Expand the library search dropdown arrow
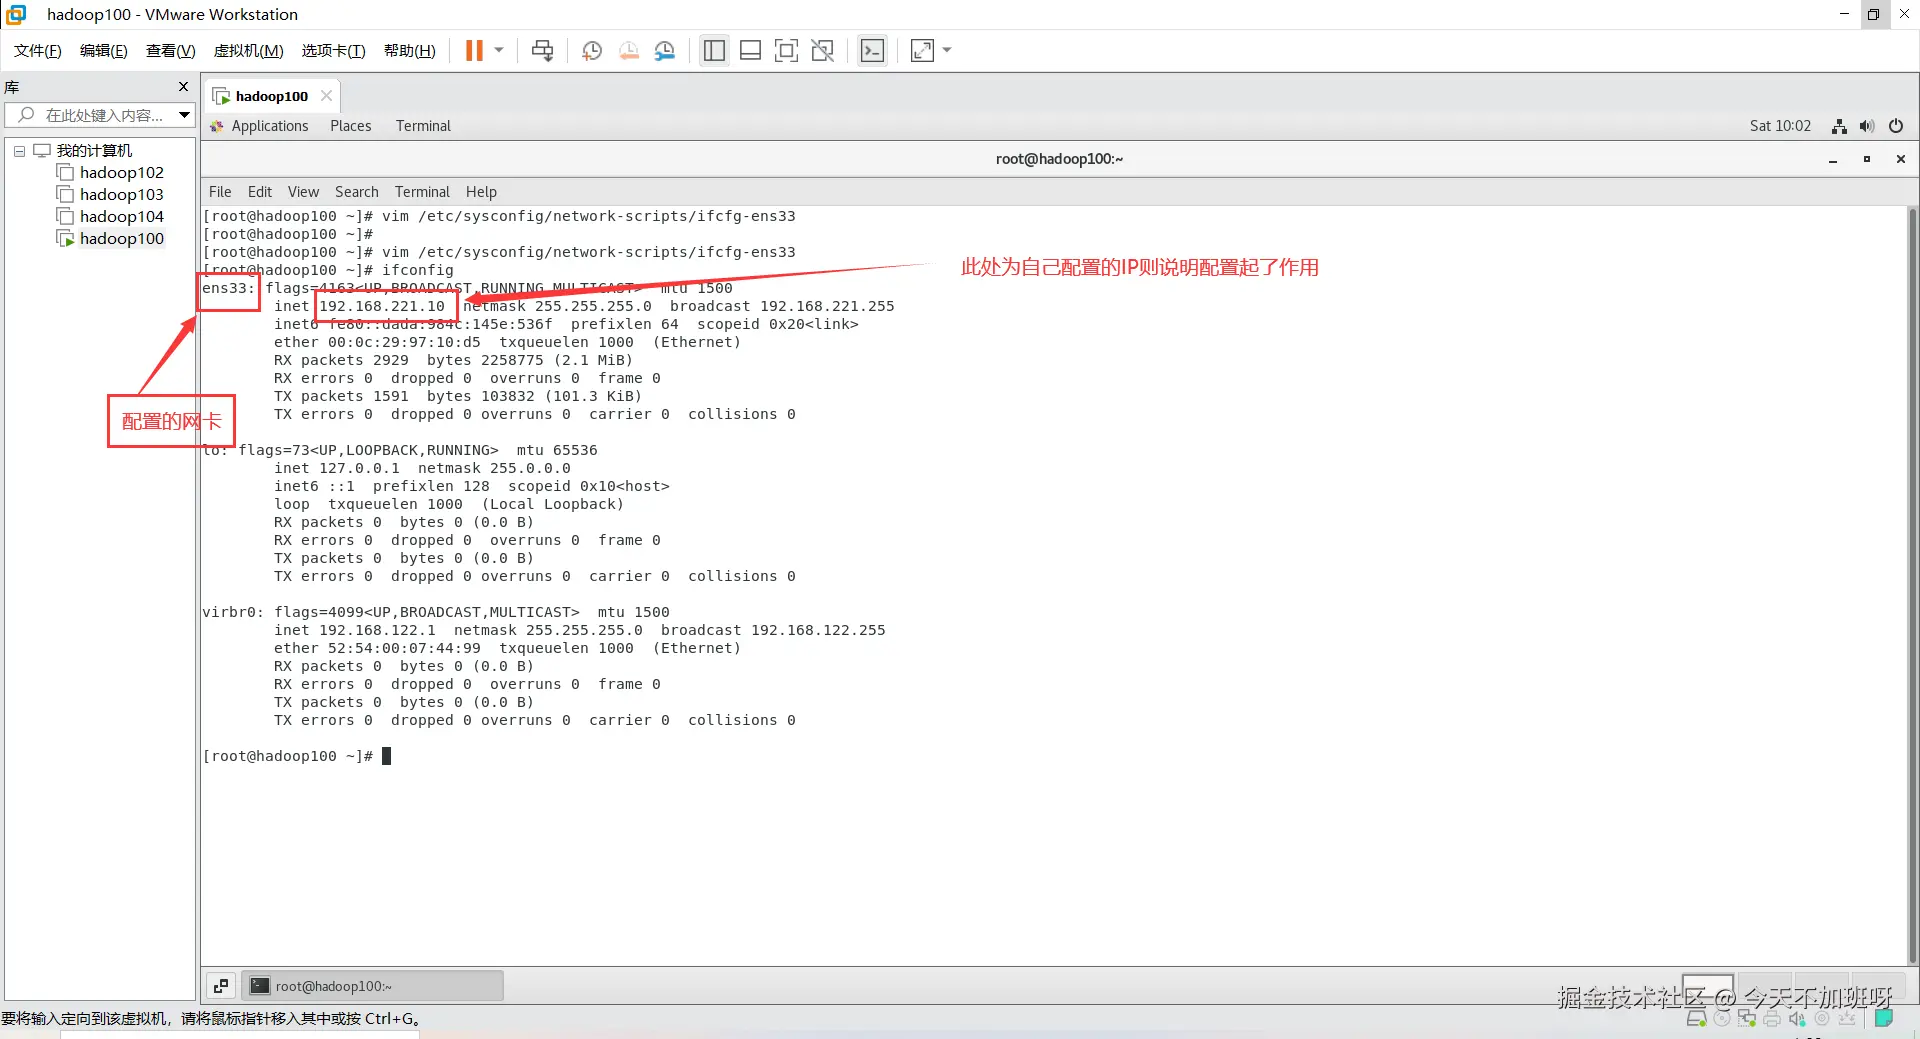1920x1039 pixels. 185,115
